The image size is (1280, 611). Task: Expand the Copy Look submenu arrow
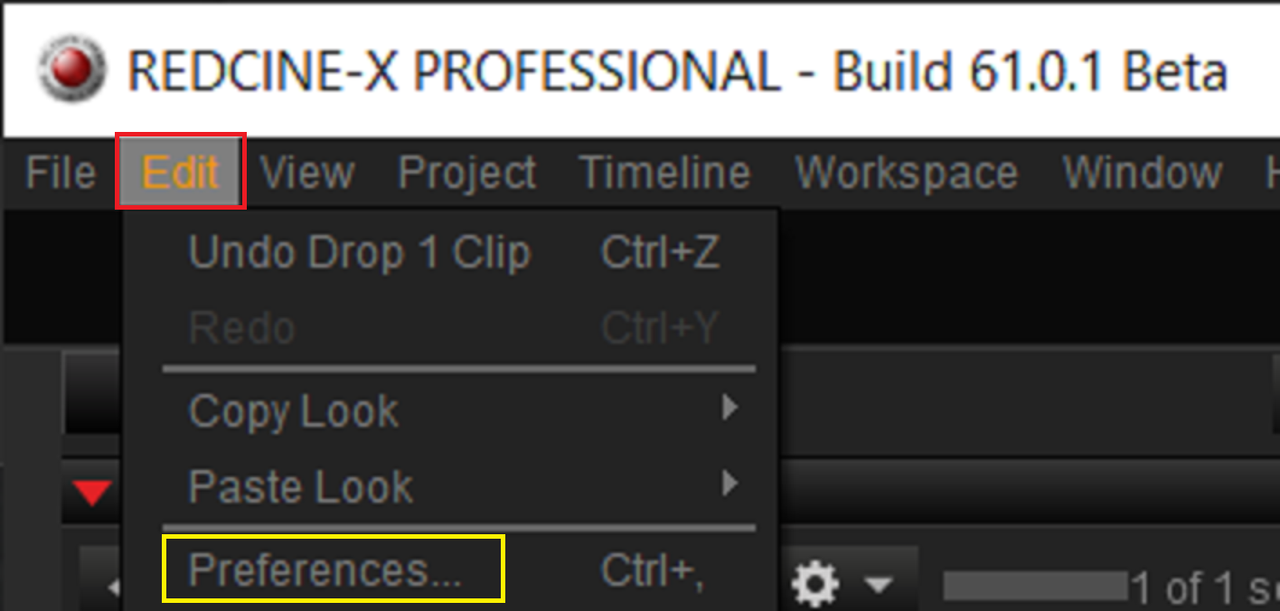click(x=731, y=408)
